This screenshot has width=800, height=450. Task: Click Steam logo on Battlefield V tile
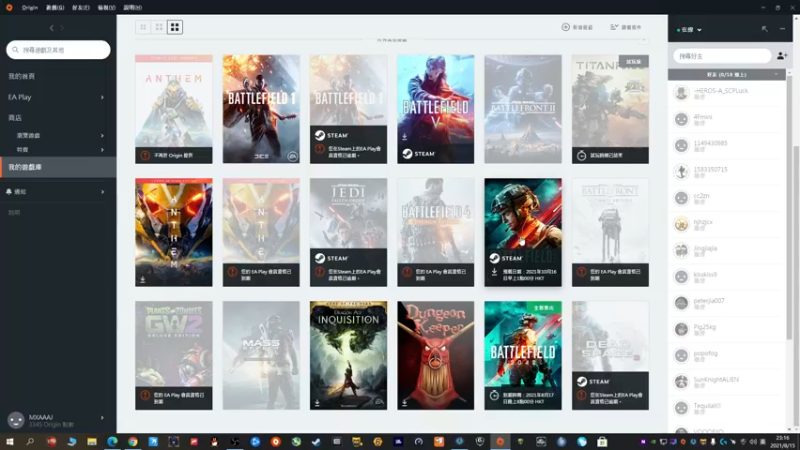tap(407, 154)
